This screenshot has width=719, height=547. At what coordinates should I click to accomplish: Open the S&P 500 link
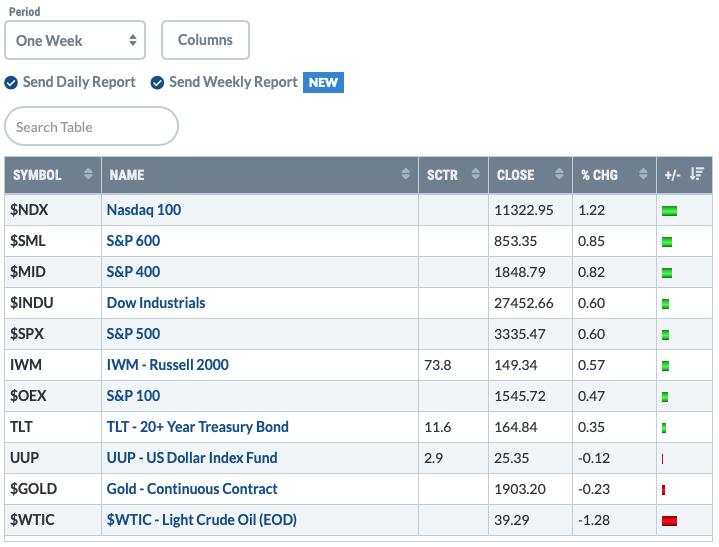[x=133, y=334]
